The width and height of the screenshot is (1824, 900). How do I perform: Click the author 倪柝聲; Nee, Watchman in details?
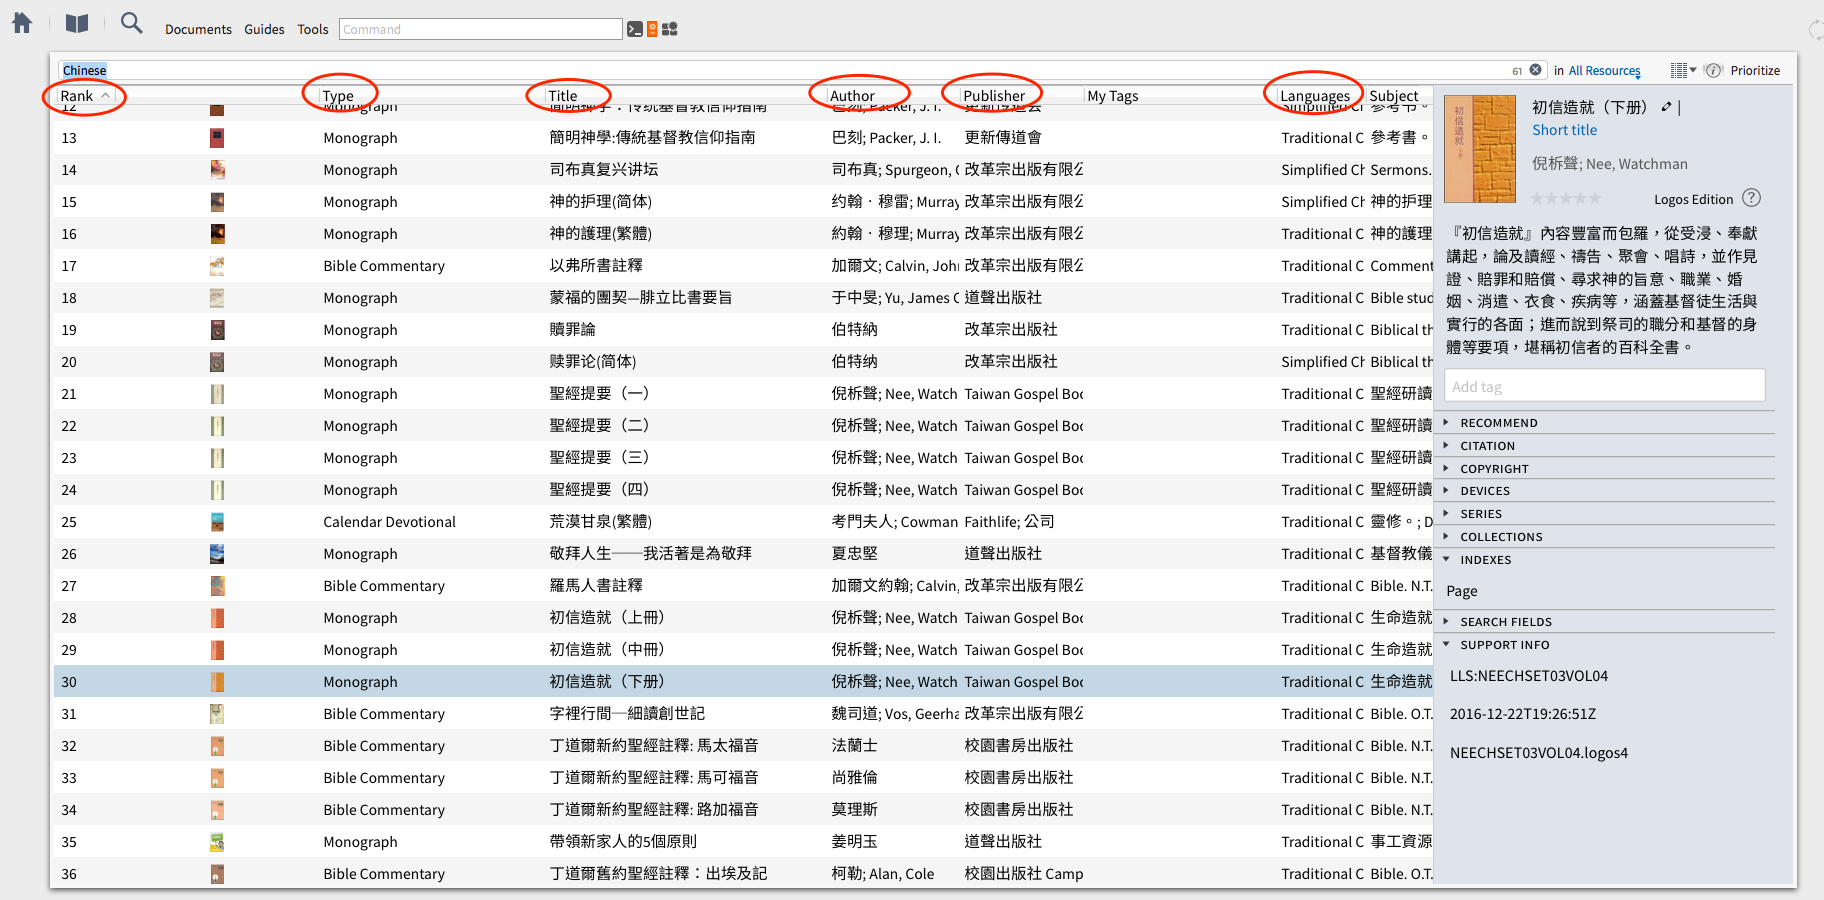[x=1610, y=164]
